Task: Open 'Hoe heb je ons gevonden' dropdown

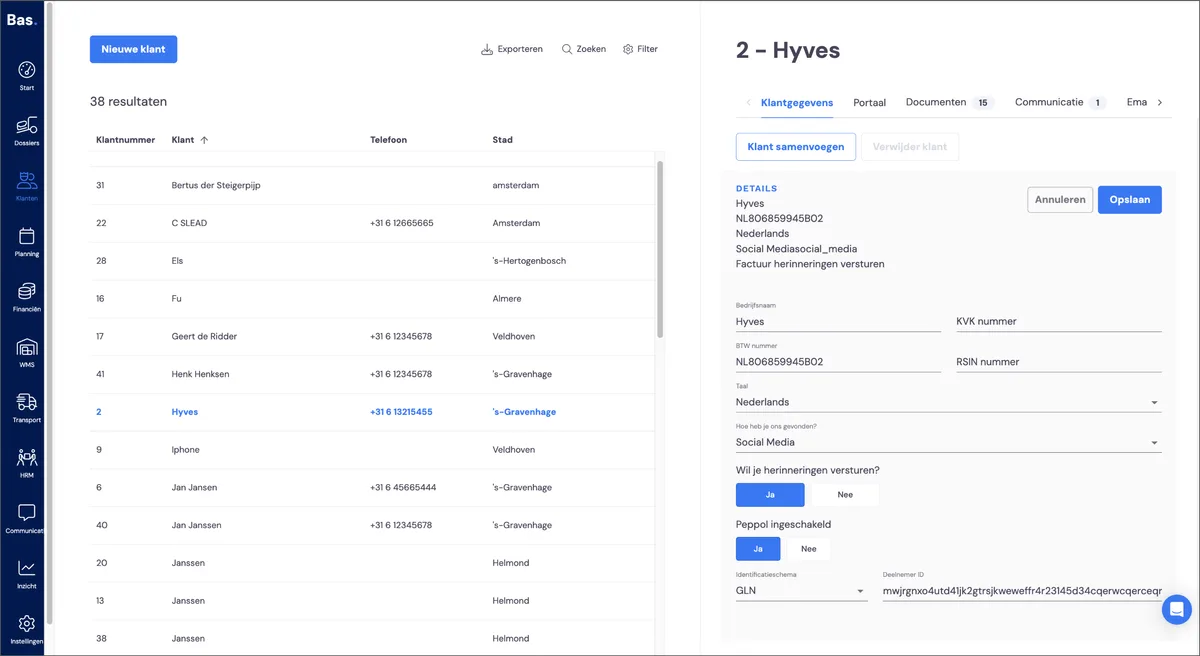Action: coord(949,442)
